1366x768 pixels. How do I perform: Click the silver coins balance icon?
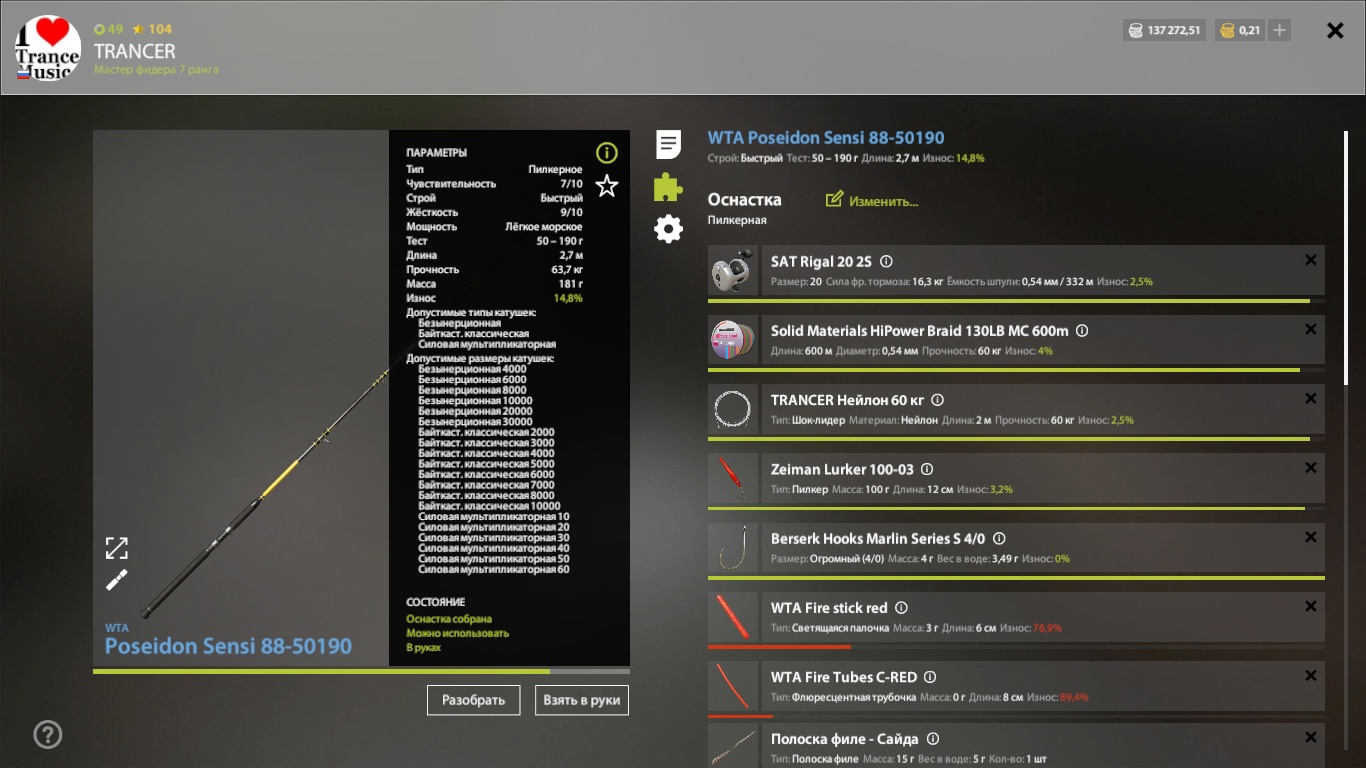pos(1135,30)
